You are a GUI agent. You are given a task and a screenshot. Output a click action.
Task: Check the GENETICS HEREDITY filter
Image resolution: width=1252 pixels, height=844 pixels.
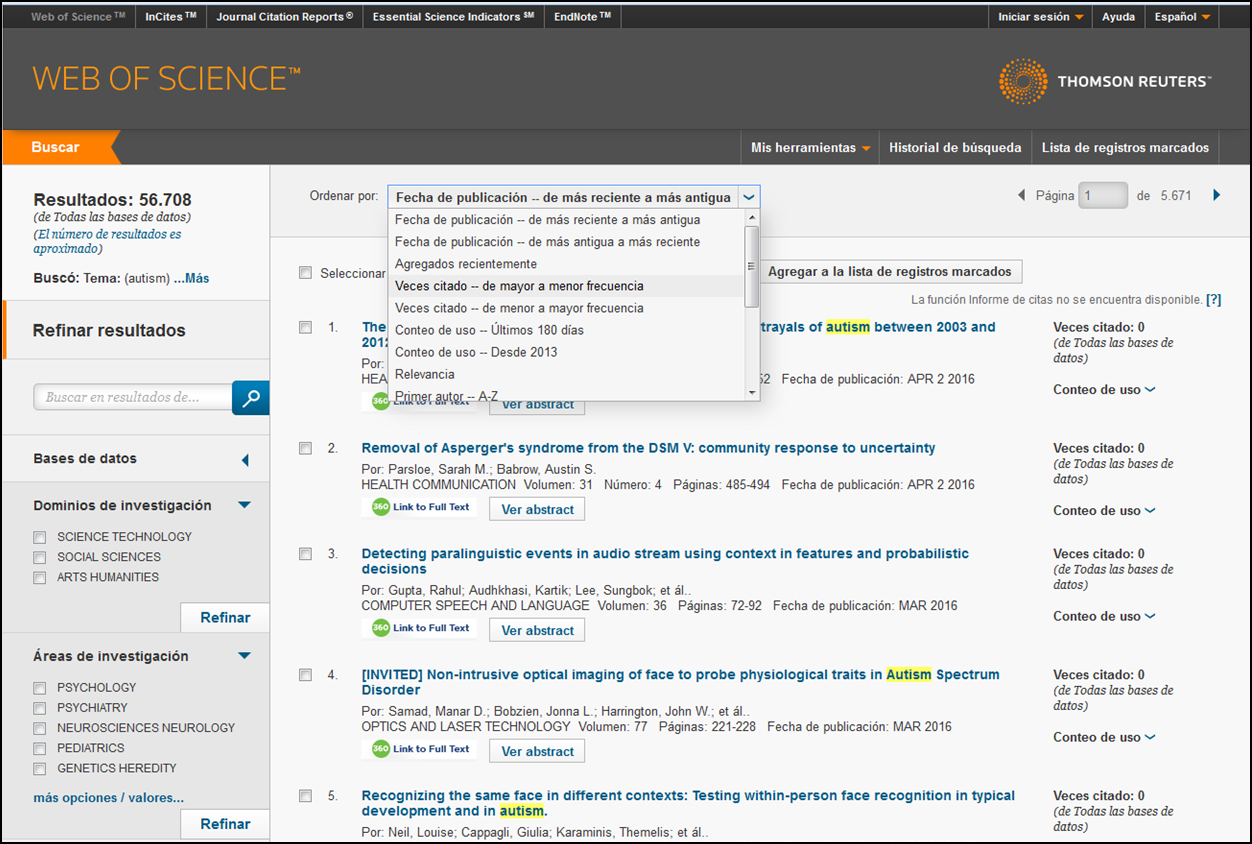[40, 769]
